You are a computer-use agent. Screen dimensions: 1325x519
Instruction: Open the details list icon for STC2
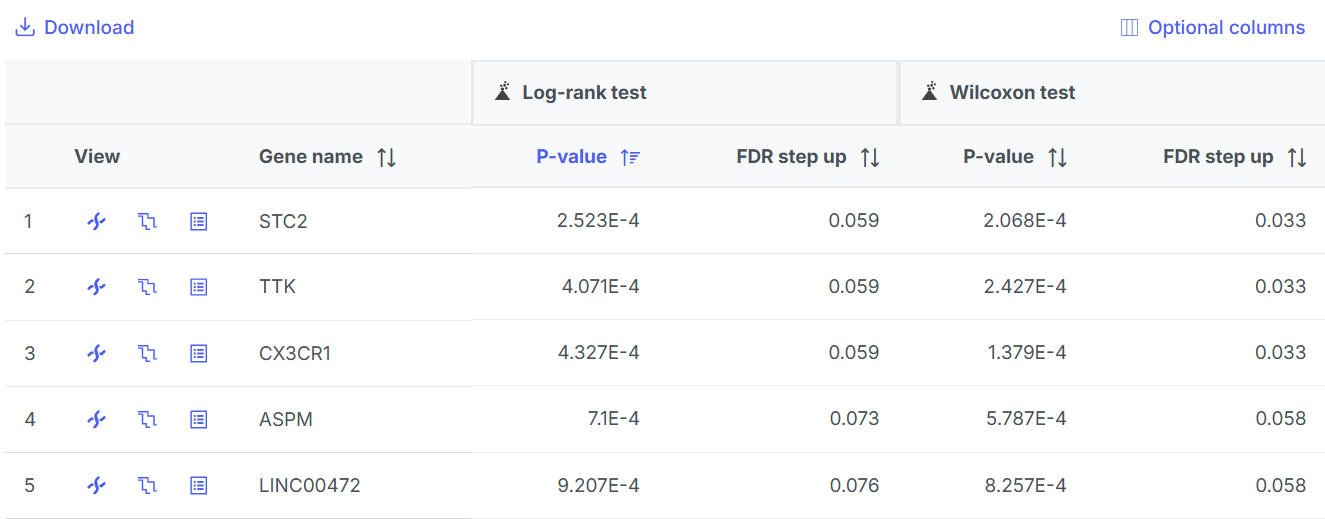pos(199,221)
